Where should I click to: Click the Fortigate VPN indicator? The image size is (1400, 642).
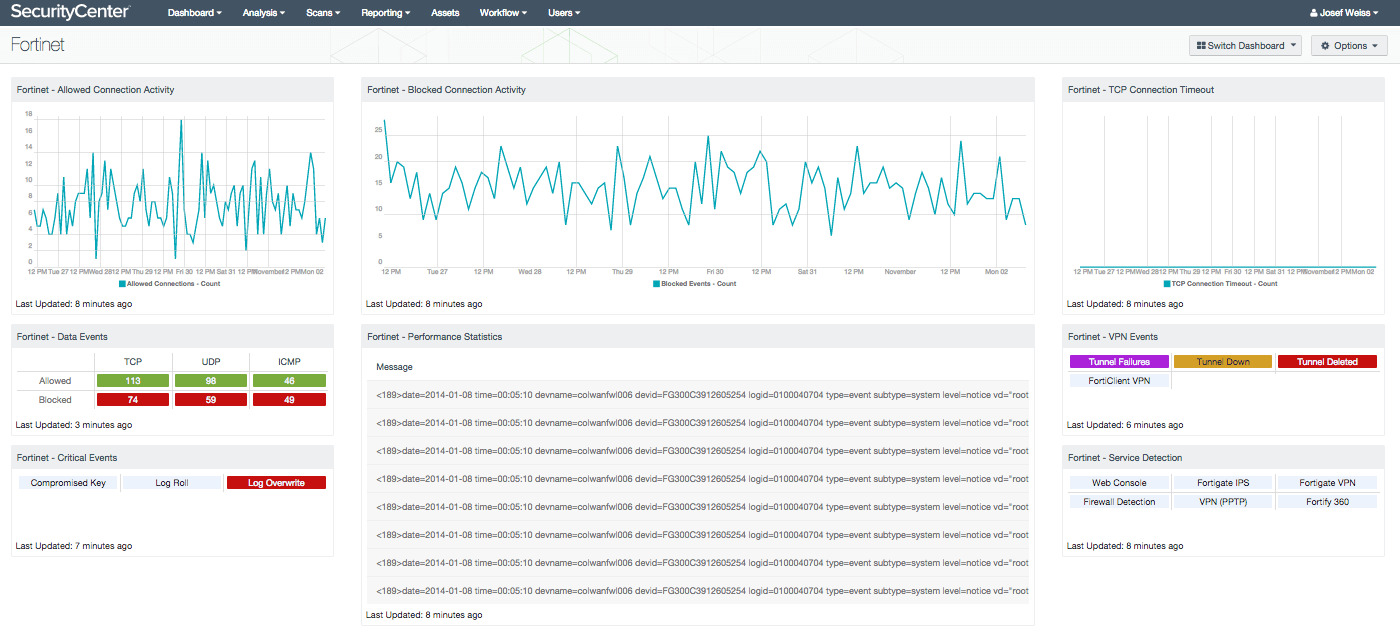tap(1327, 483)
